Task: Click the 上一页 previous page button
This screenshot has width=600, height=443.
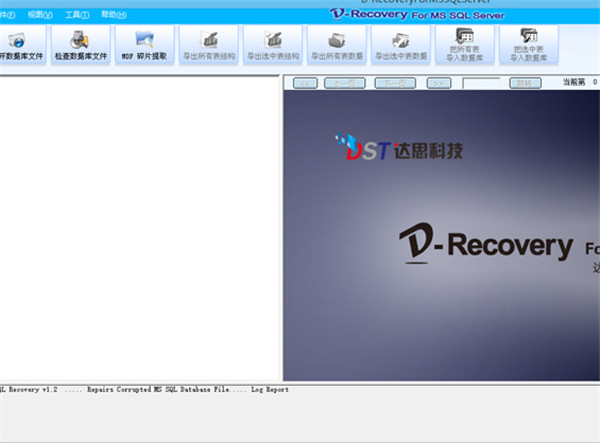Action: click(344, 83)
